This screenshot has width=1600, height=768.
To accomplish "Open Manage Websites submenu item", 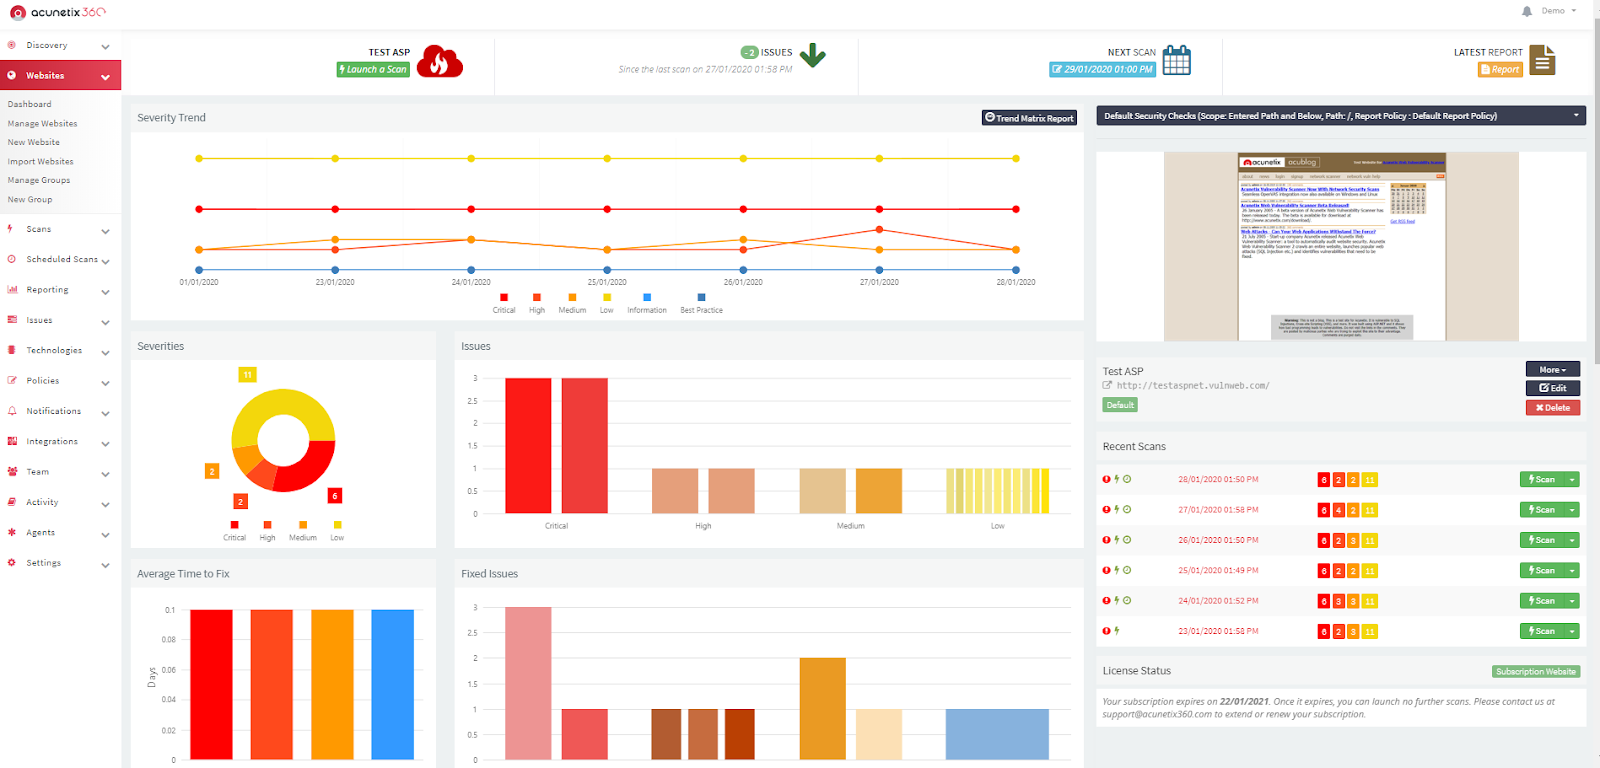I will coord(42,123).
